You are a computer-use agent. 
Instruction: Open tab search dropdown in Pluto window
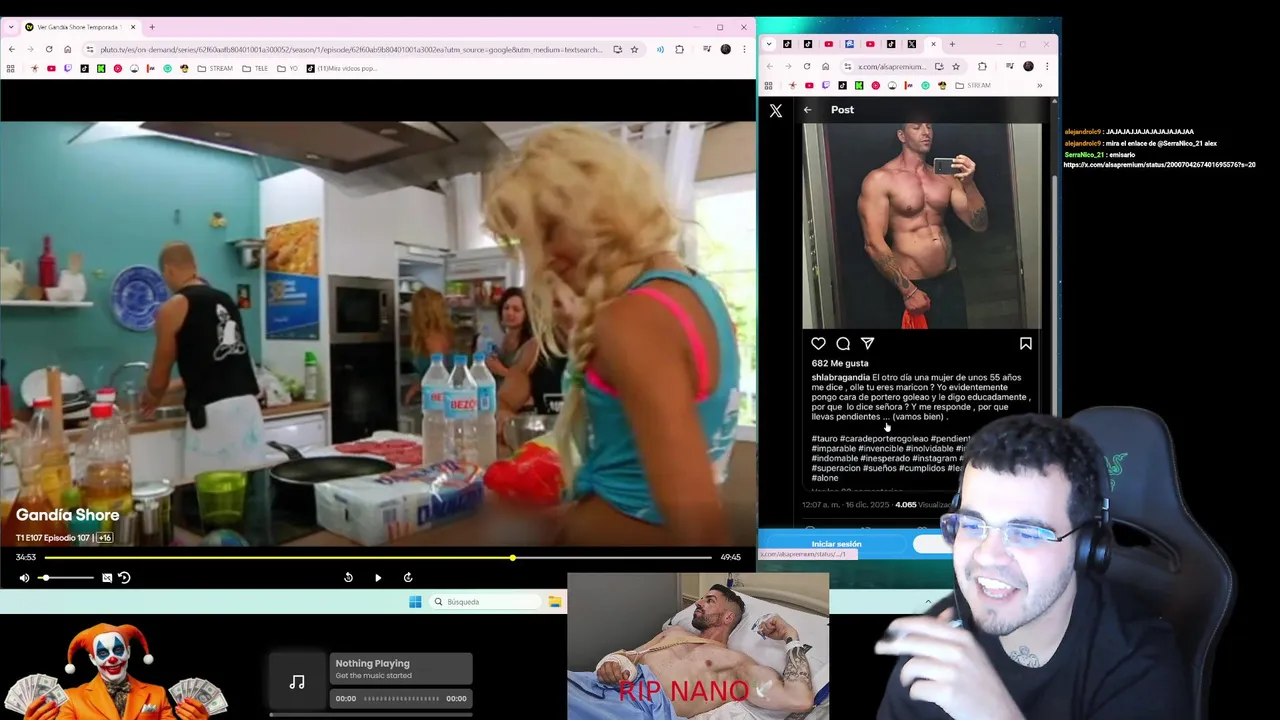point(11,27)
